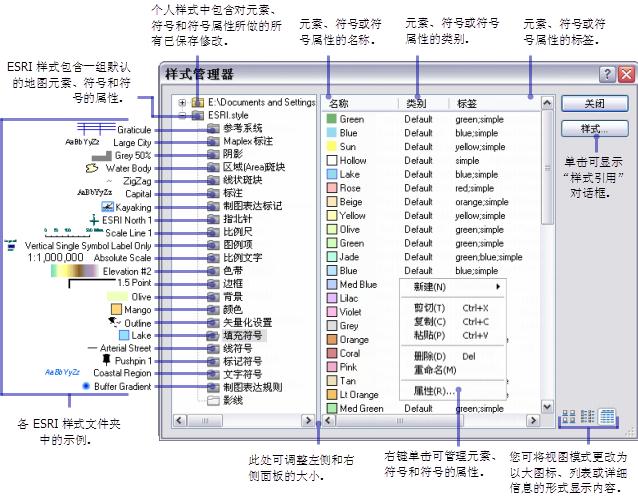Viewport: 638px width, 503px height.
Task: Sort by the 名称 column header
Action: [x=360, y=103]
